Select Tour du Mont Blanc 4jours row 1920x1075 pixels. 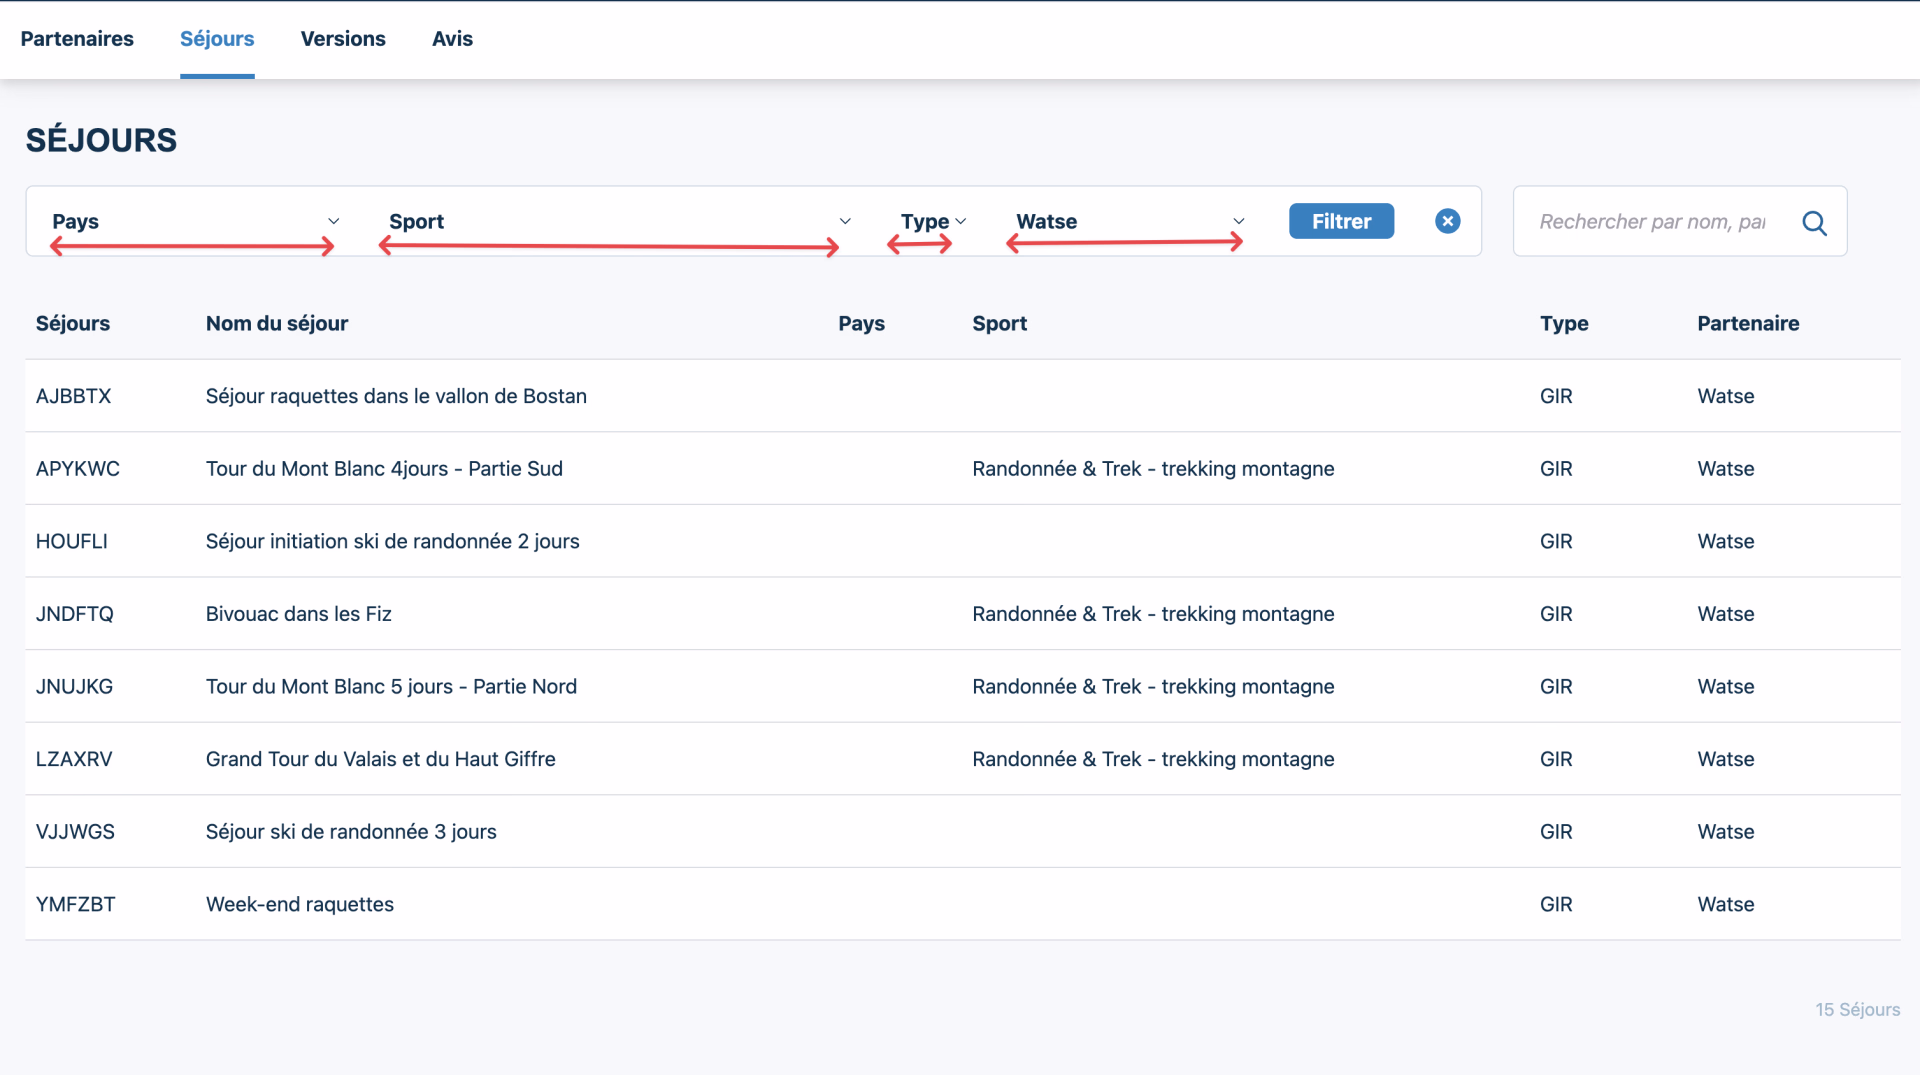(x=384, y=469)
